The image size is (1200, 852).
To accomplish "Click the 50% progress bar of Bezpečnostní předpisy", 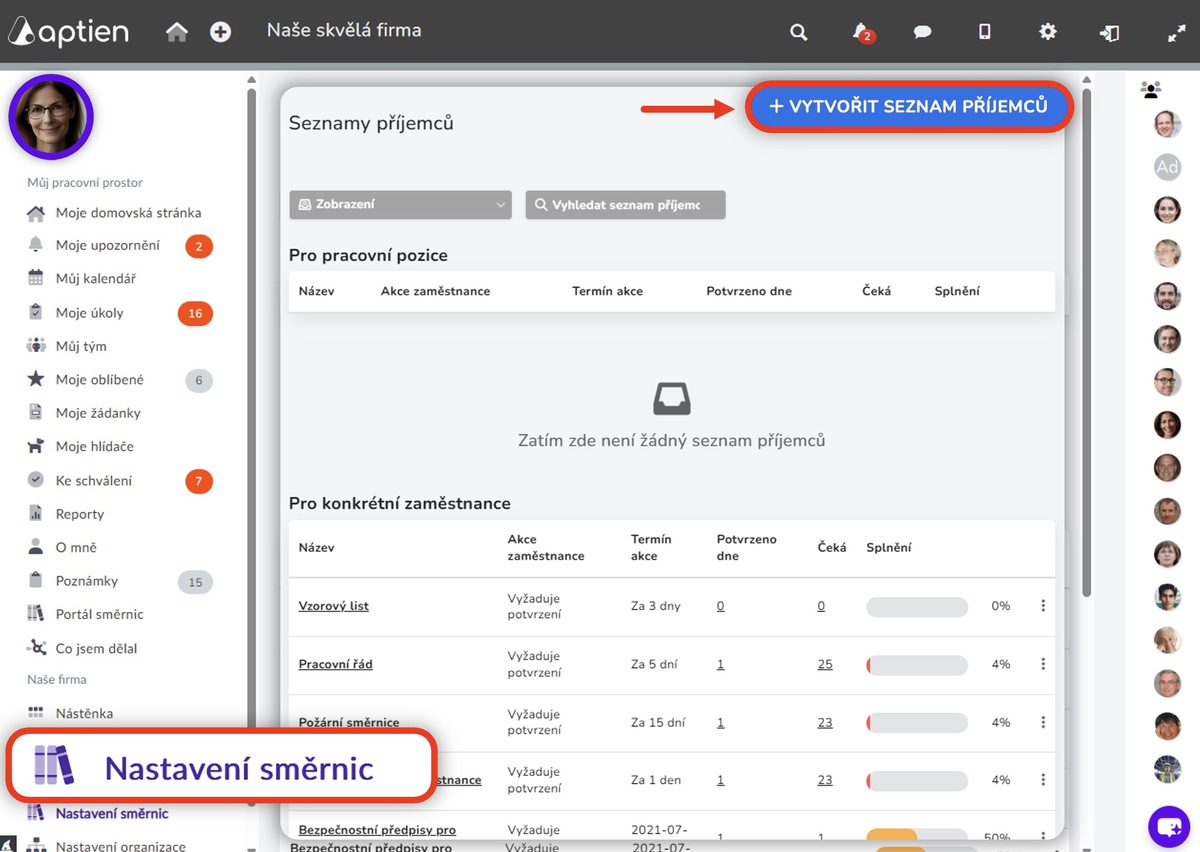I will [x=915, y=833].
